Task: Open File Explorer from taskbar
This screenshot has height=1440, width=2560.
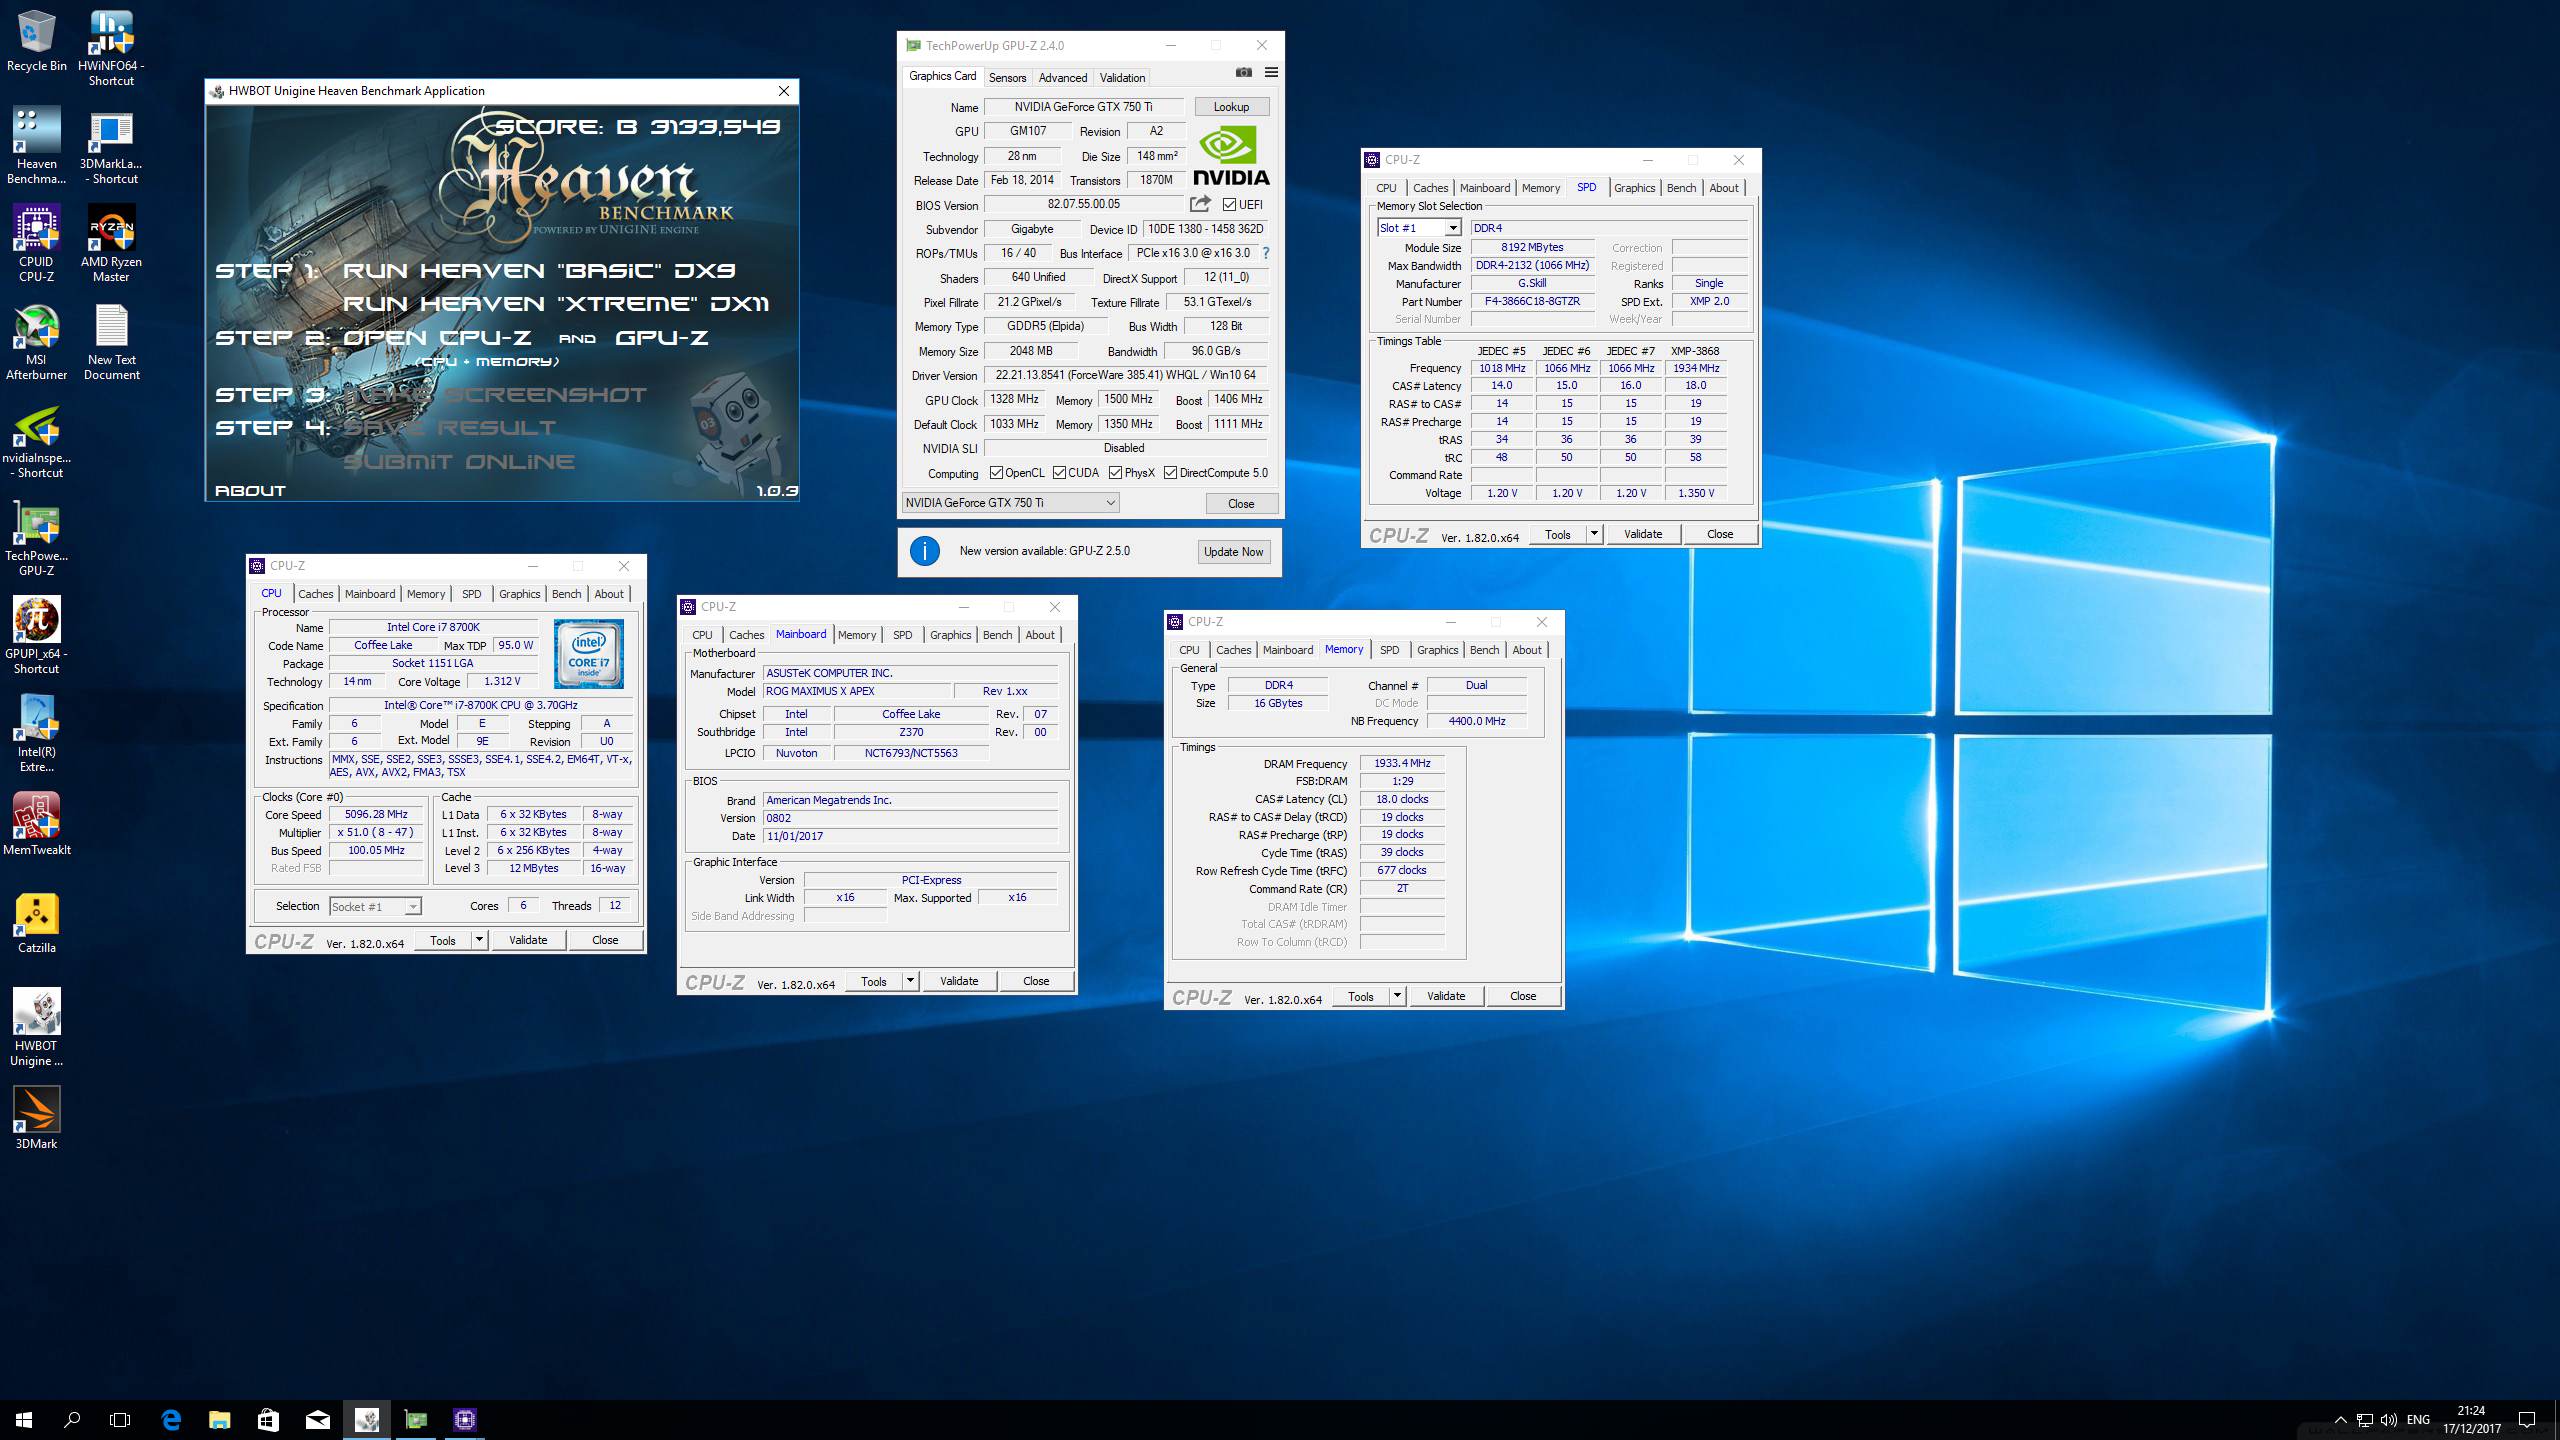Action: 219,1420
